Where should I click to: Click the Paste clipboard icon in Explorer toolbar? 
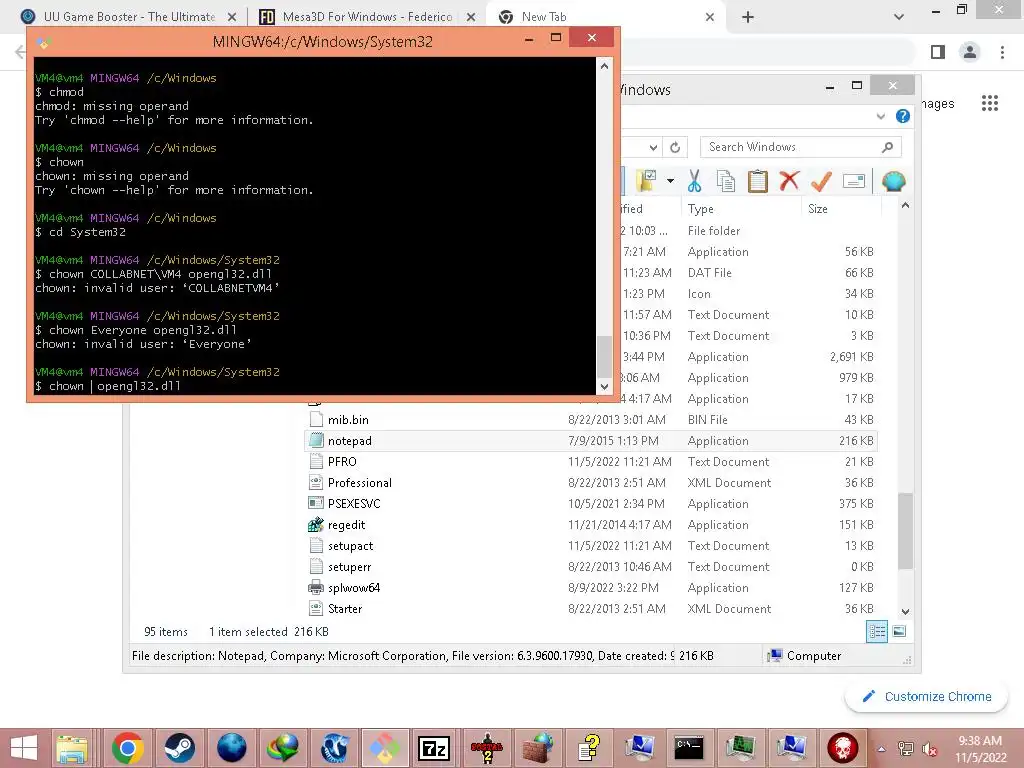click(x=758, y=181)
